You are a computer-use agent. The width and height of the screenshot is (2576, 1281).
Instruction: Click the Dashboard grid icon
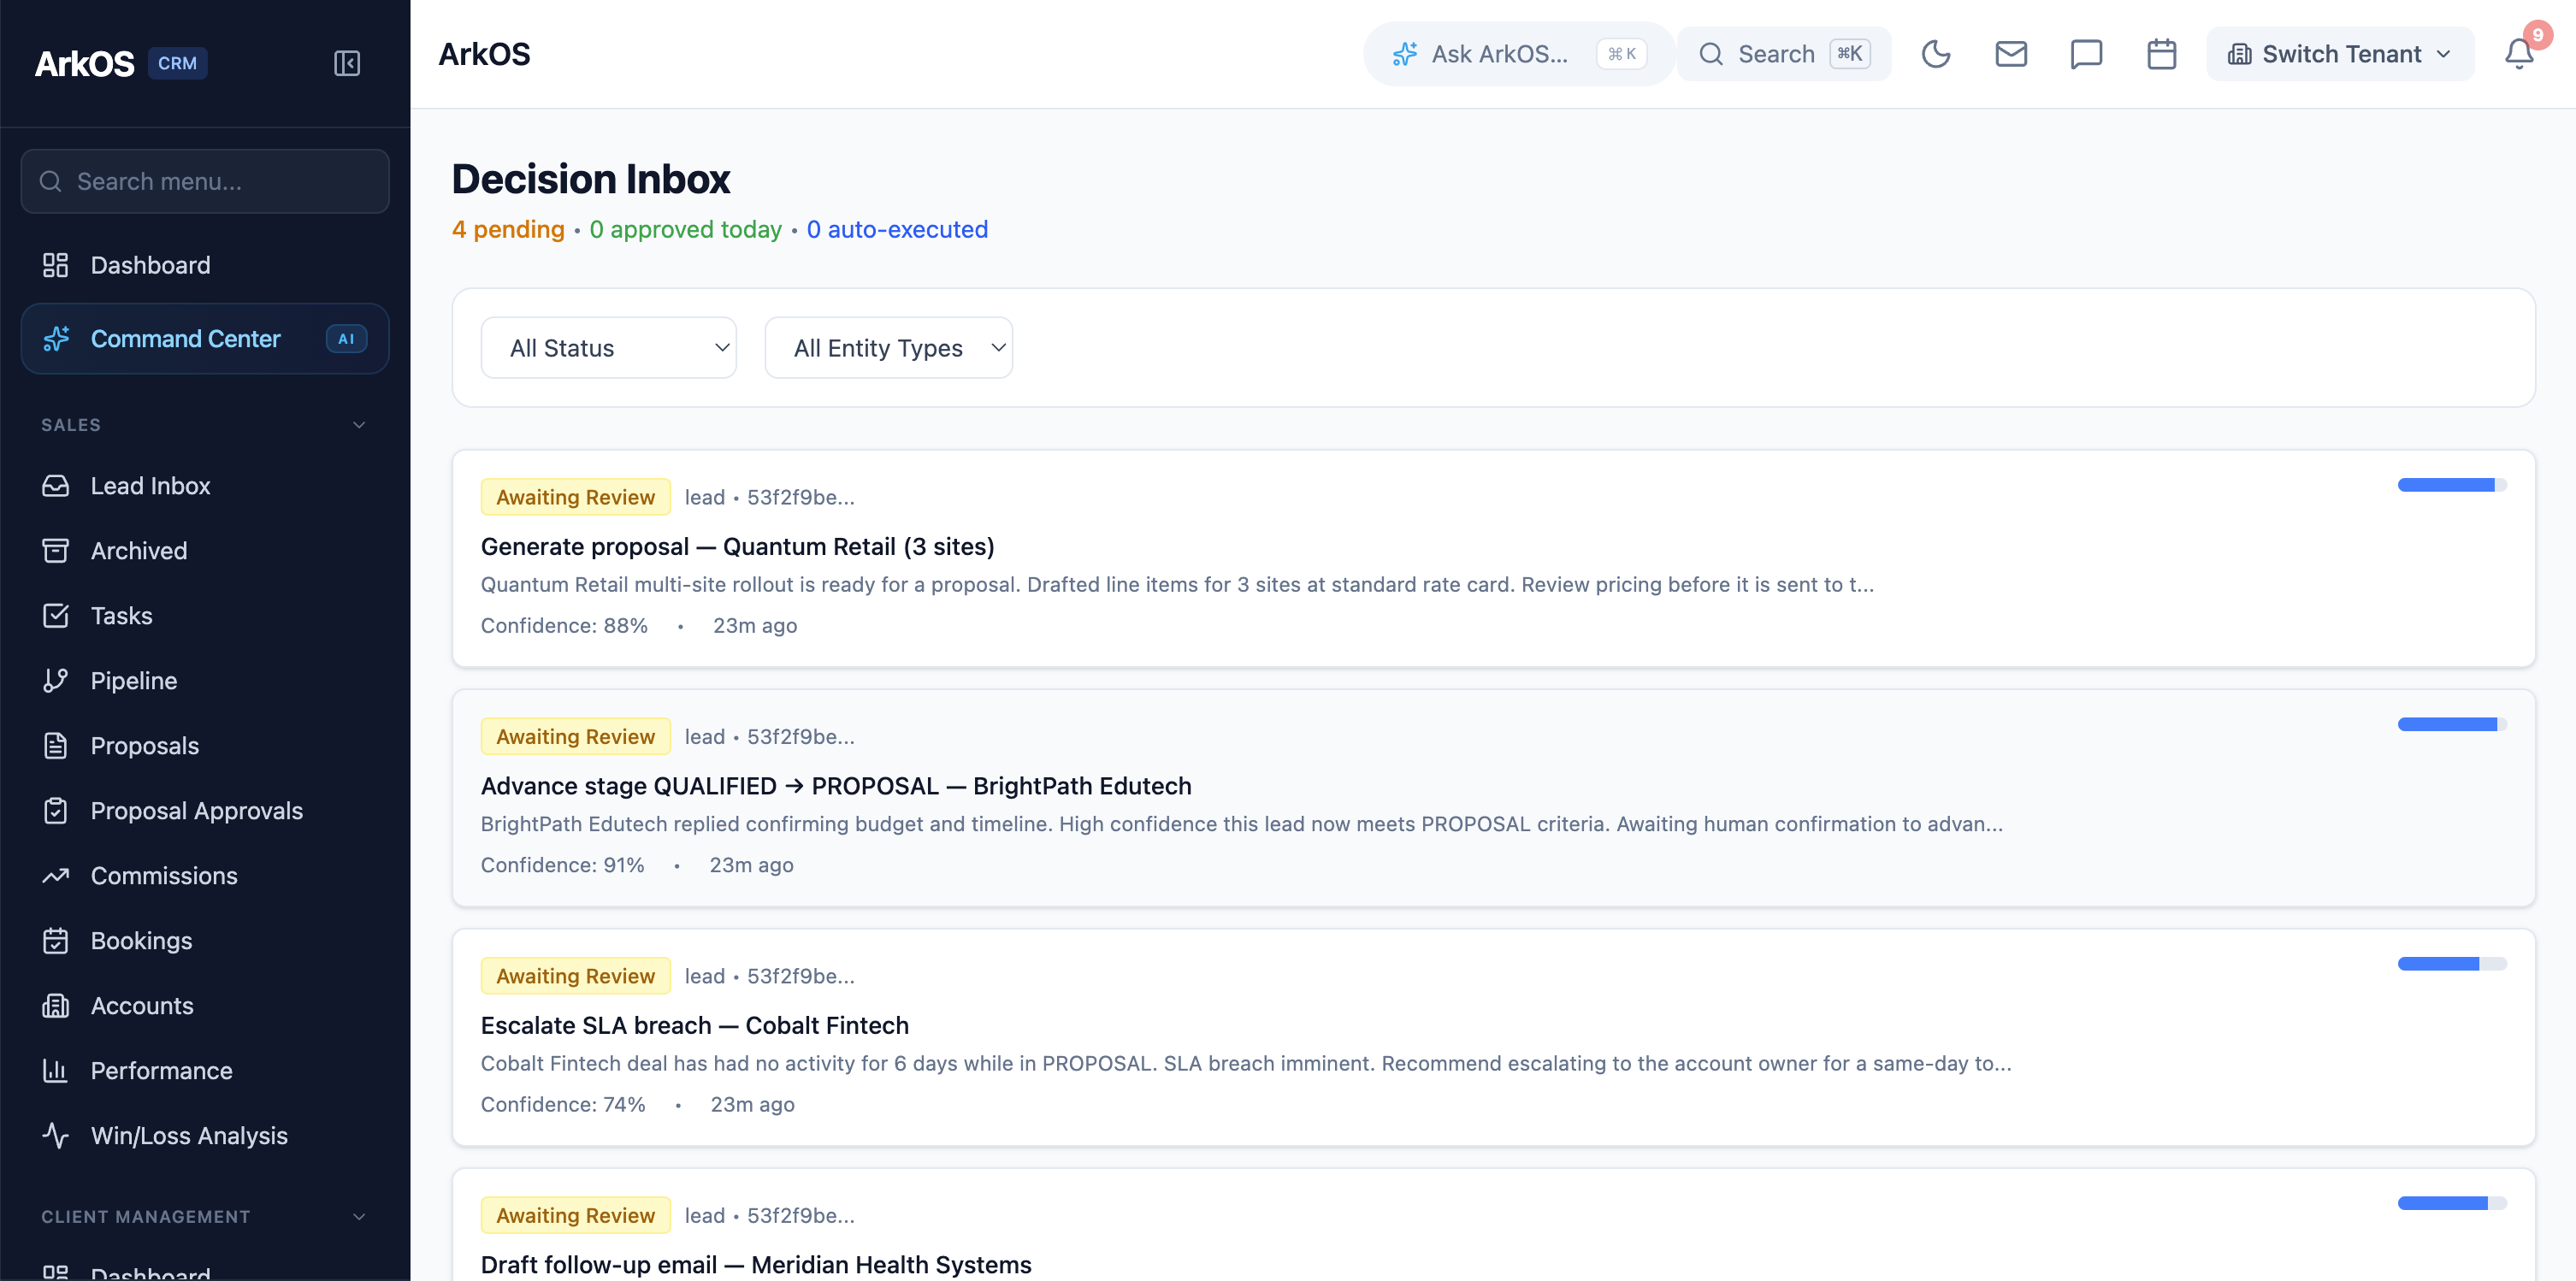tap(55, 265)
